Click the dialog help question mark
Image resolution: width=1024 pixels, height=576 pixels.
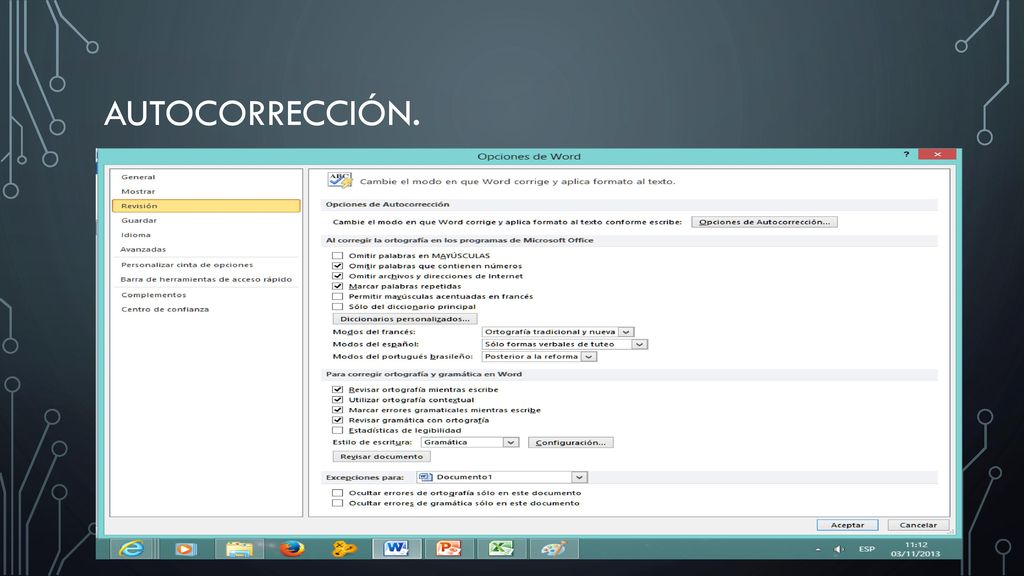[x=906, y=155]
